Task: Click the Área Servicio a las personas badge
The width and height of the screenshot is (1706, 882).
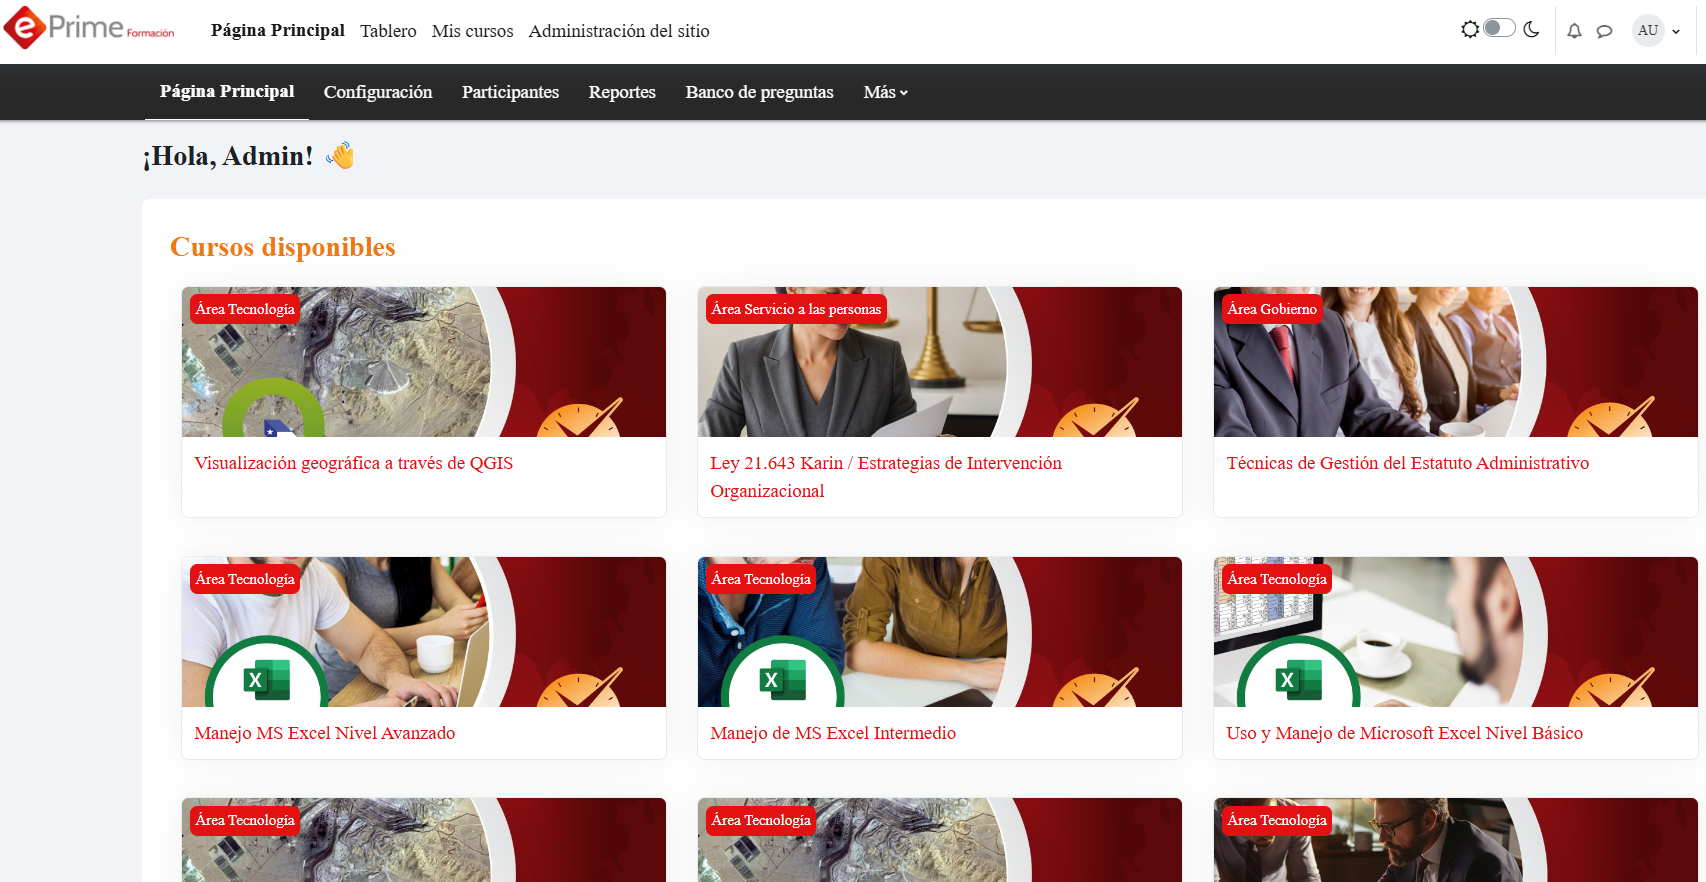Action: click(796, 309)
